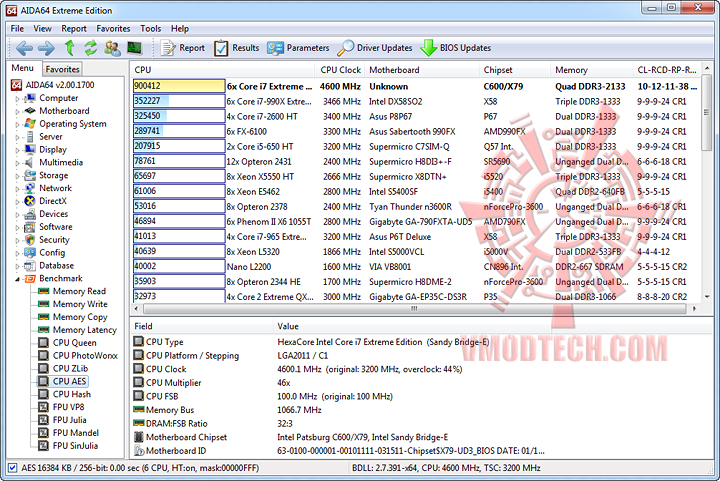Open the Favorites menu
This screenshot has height=481, width=720.
(113, 28)
